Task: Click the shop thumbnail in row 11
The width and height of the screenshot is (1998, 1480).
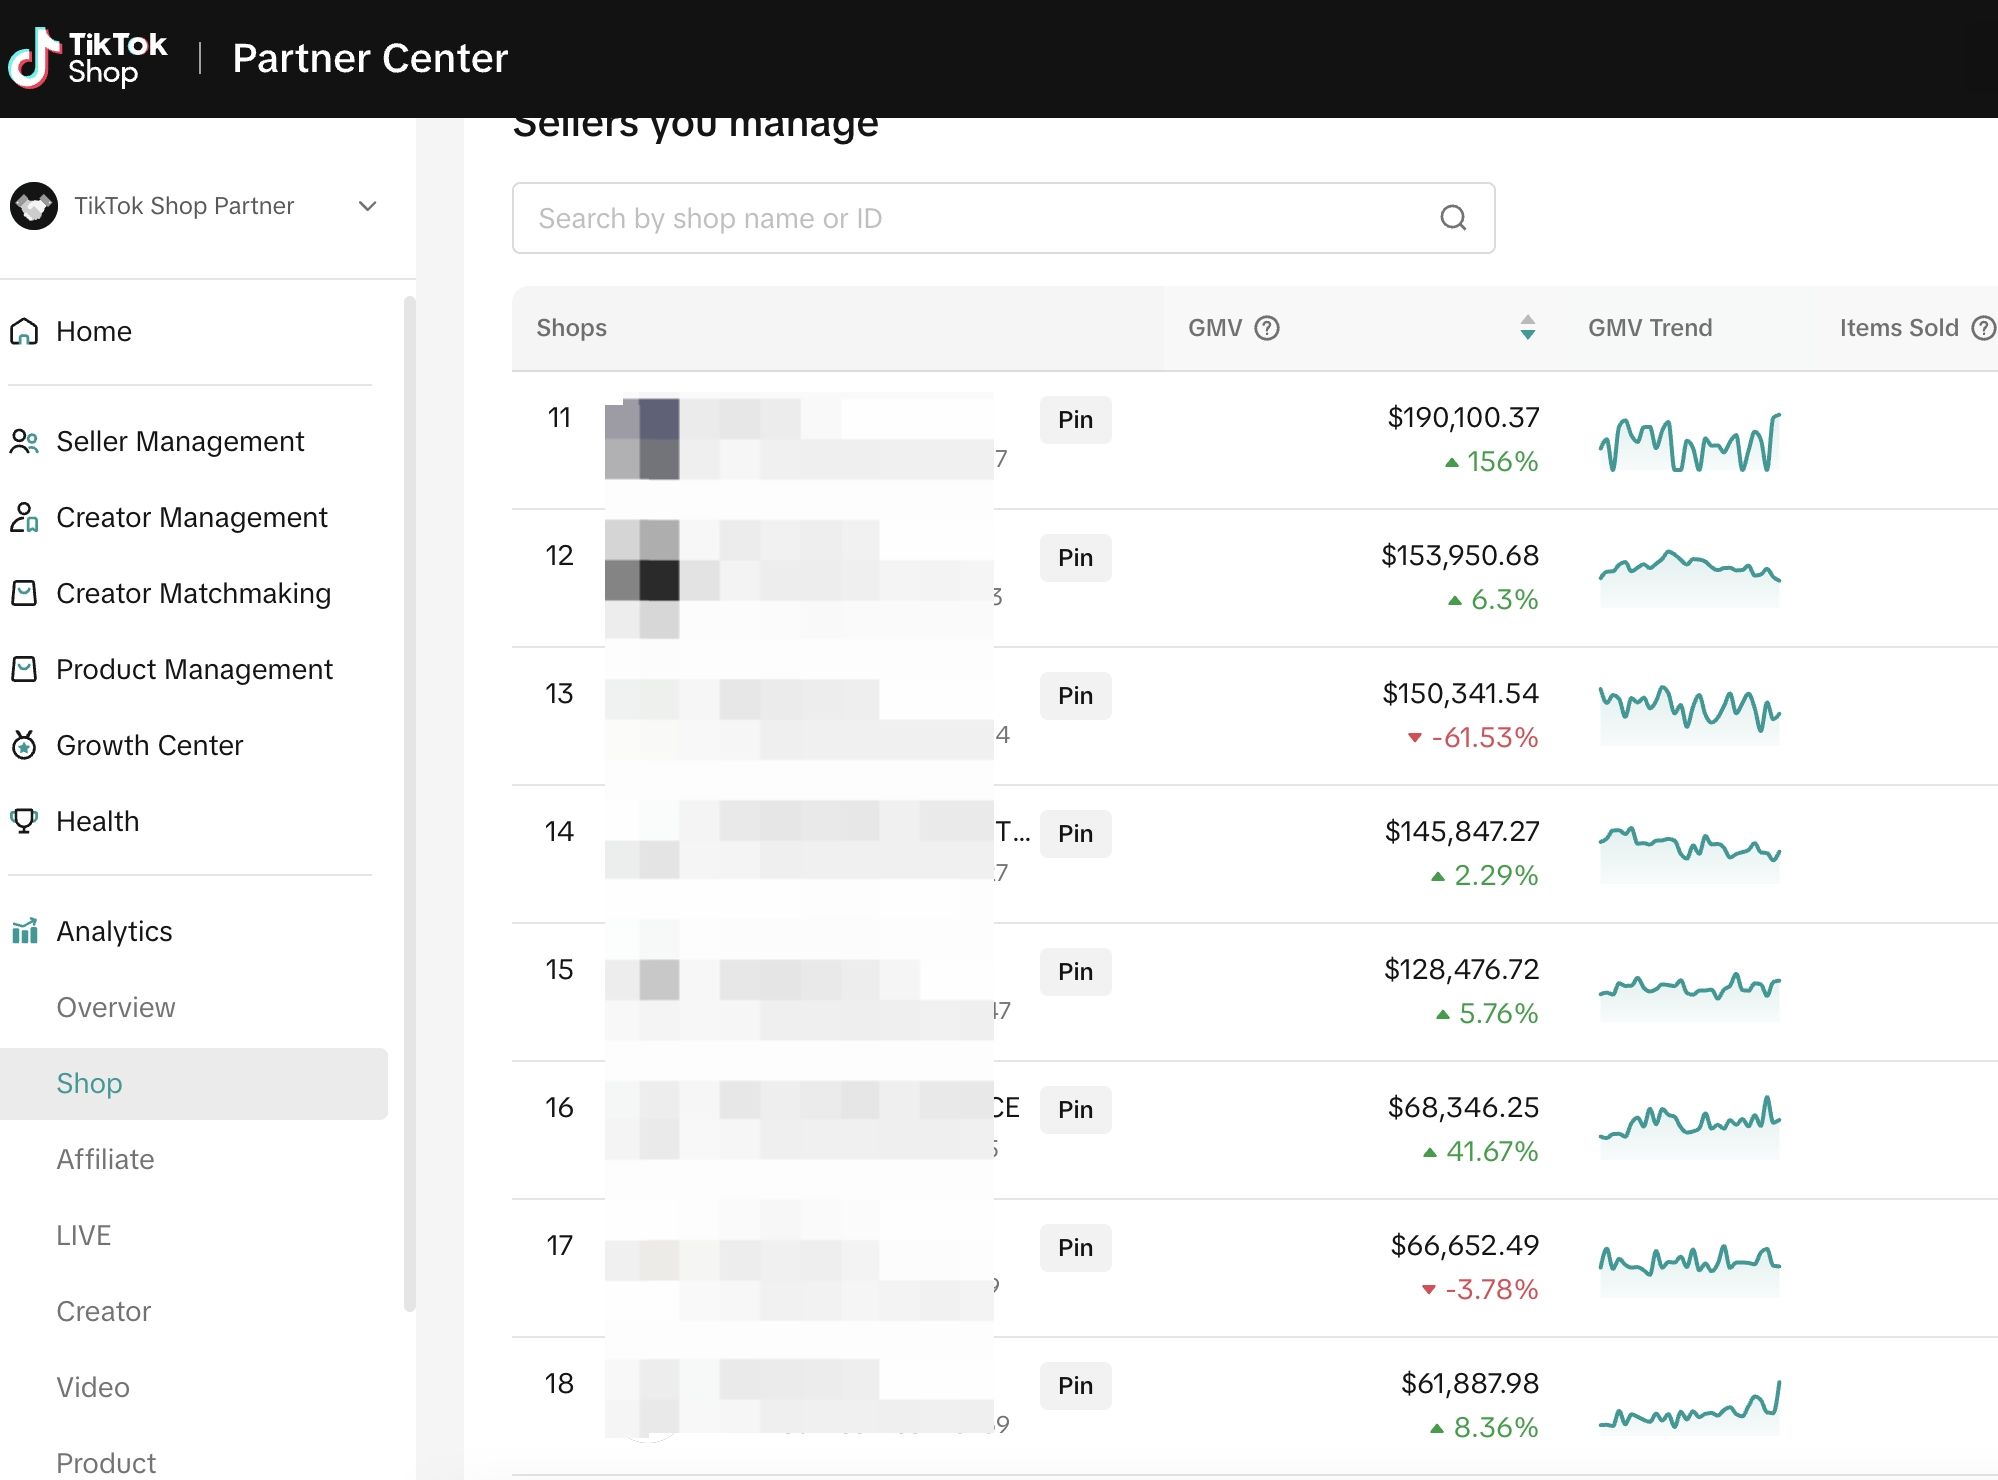Action: (x=642, y=439)
